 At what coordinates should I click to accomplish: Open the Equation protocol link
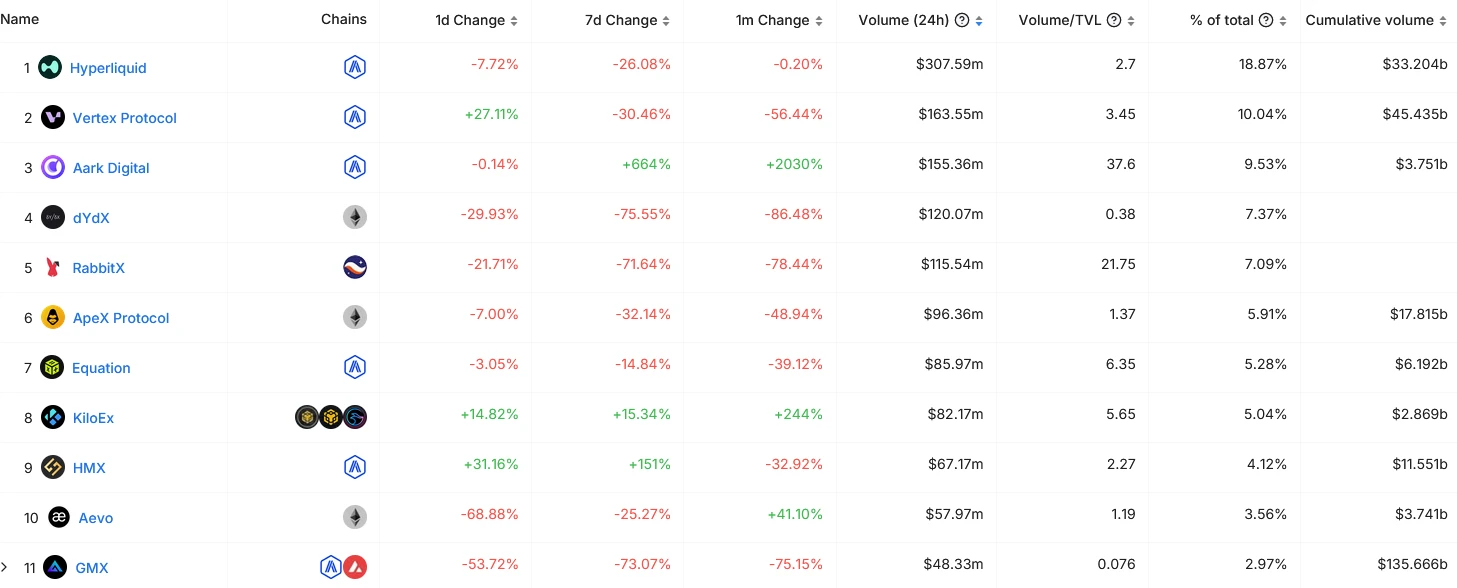click(x=101, y=368)
